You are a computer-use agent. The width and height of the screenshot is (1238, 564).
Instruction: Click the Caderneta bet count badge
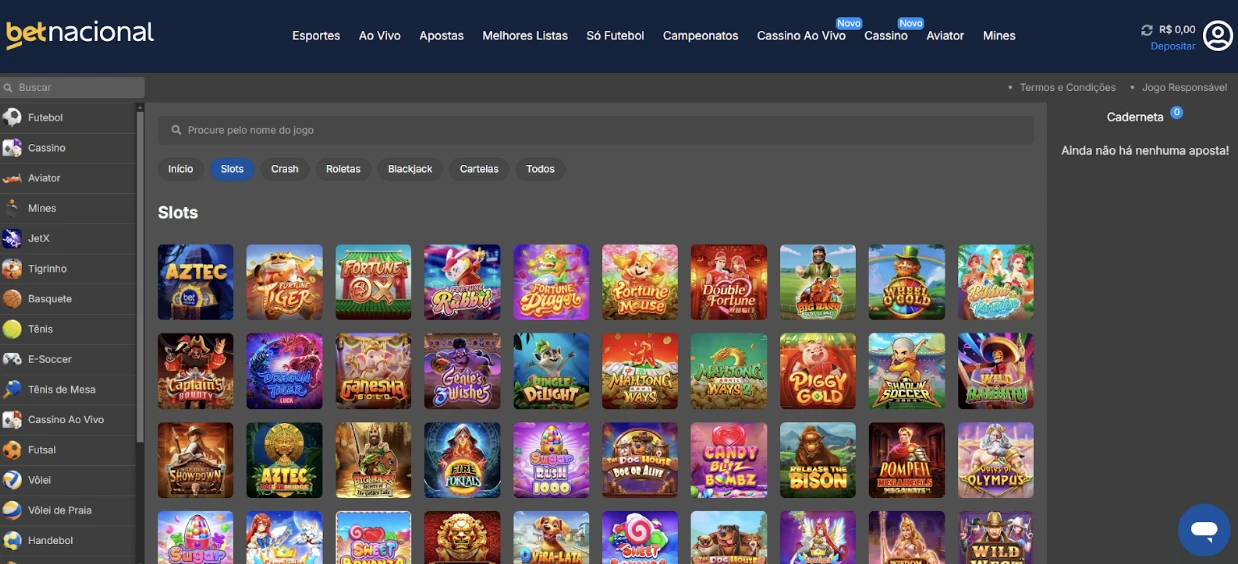click(1177, 112)
